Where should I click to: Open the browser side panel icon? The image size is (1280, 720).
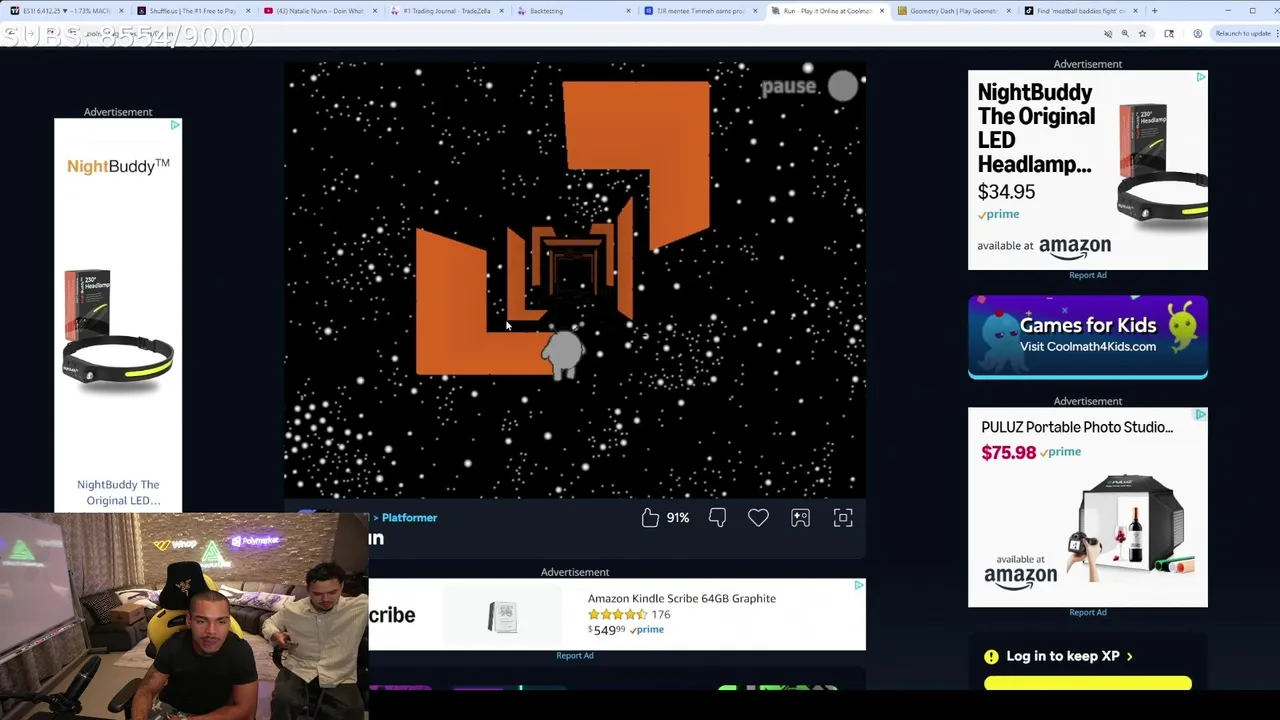click(x=1169, y=33)
